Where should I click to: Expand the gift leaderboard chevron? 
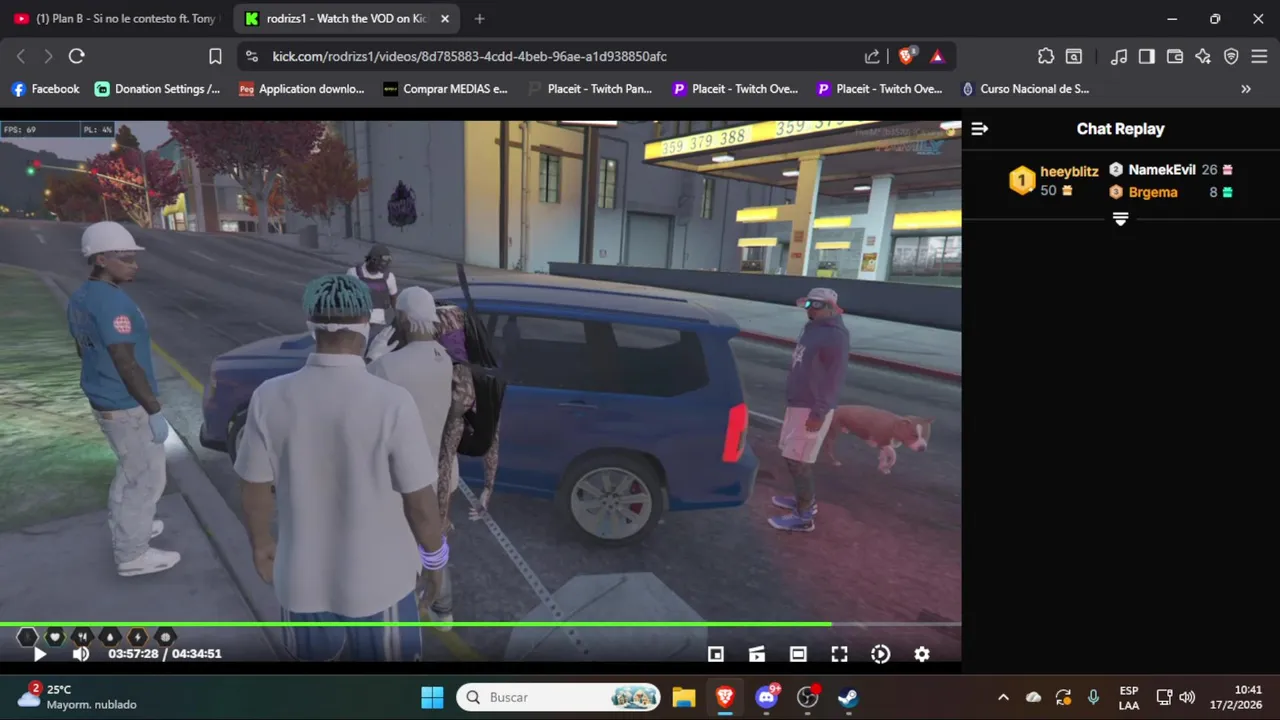1120,219
